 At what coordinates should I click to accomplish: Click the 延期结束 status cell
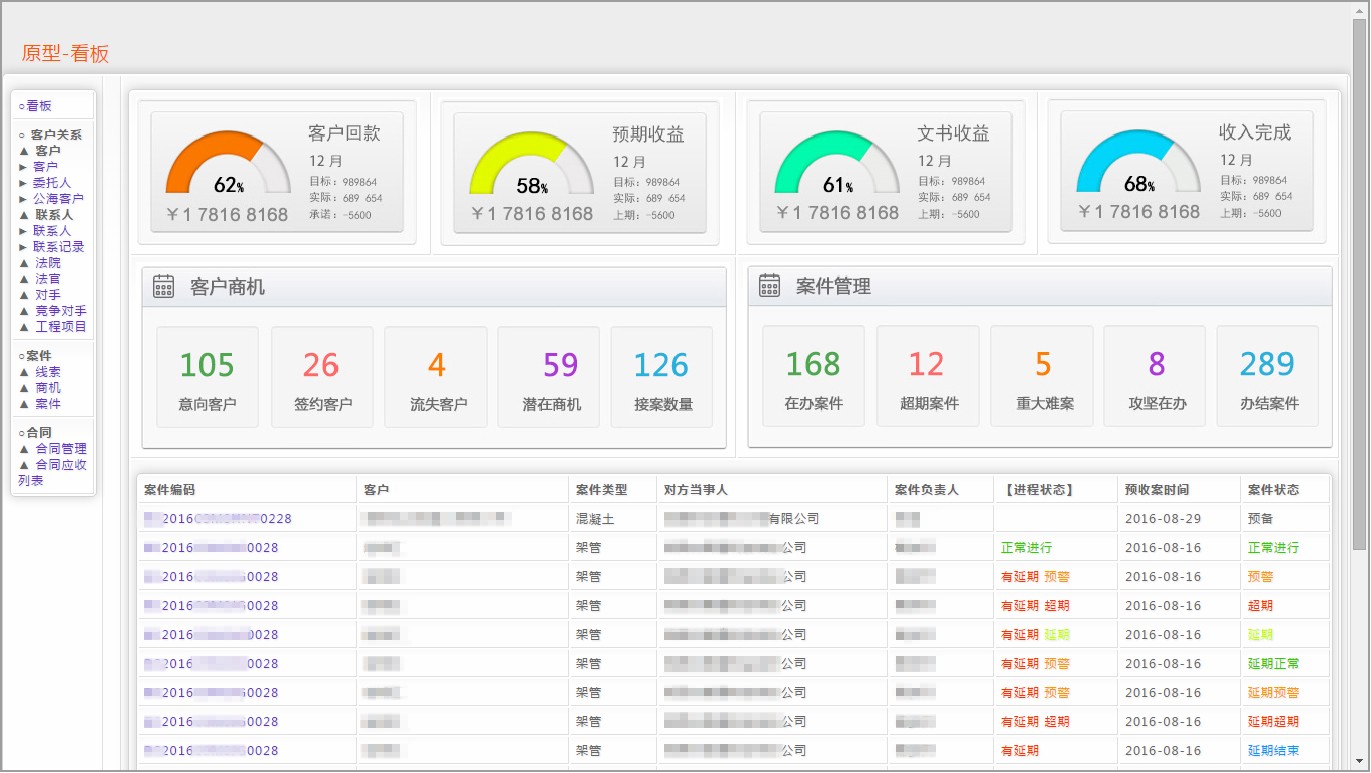tap(1274, 751)
